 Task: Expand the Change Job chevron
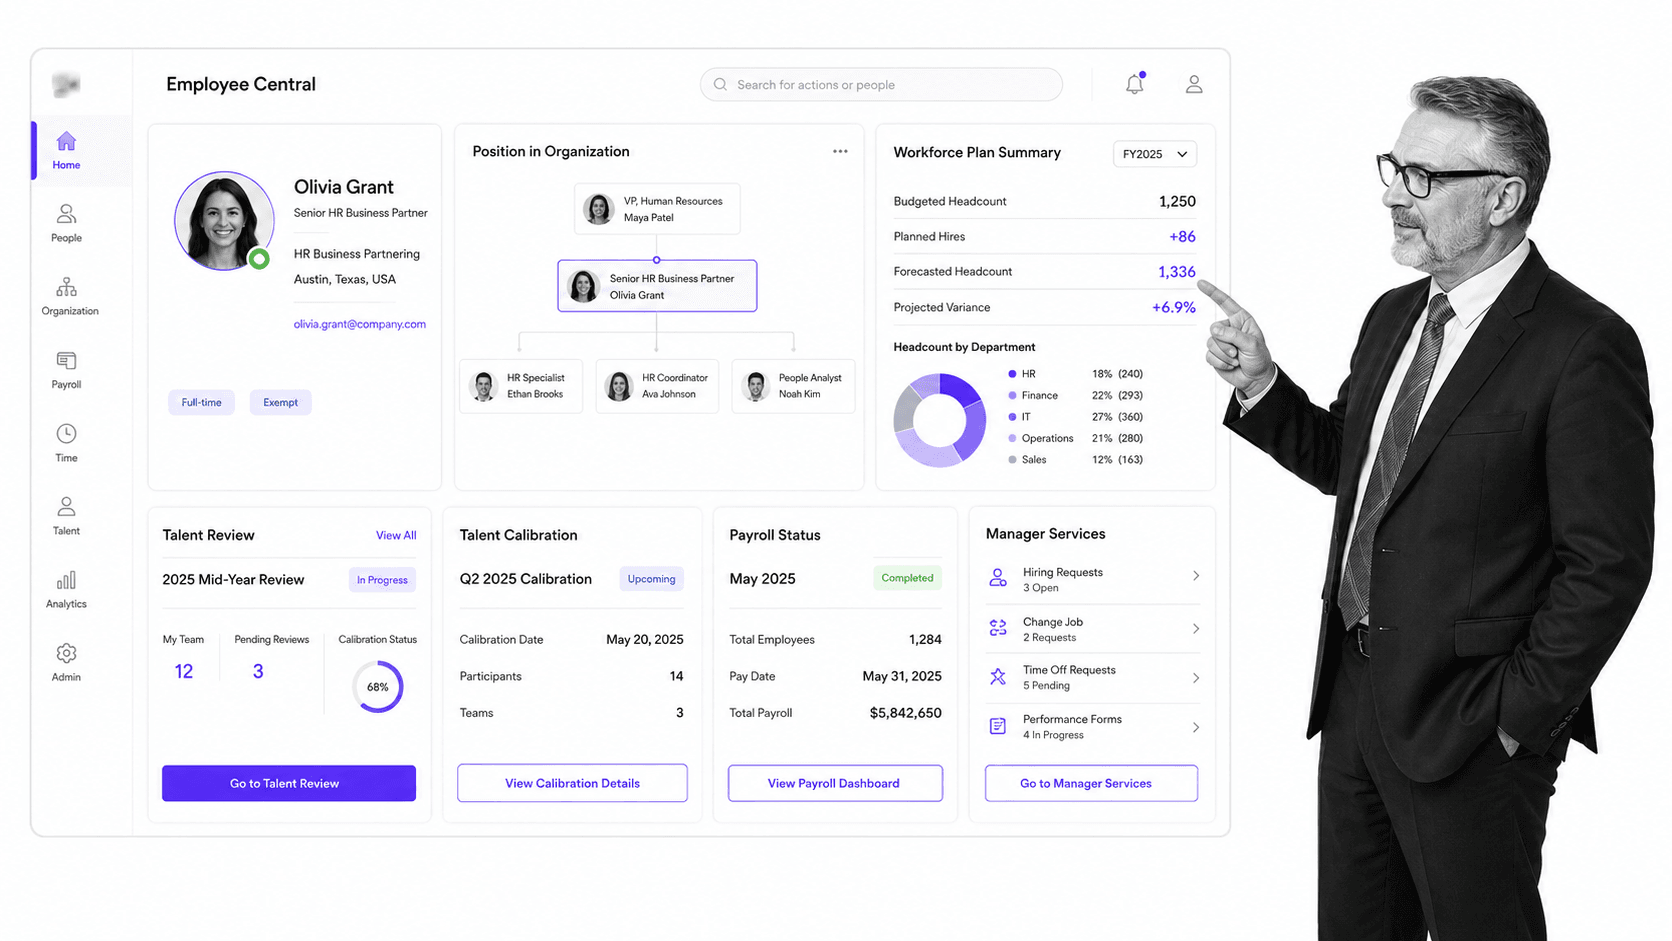(x=1196, y=629)
